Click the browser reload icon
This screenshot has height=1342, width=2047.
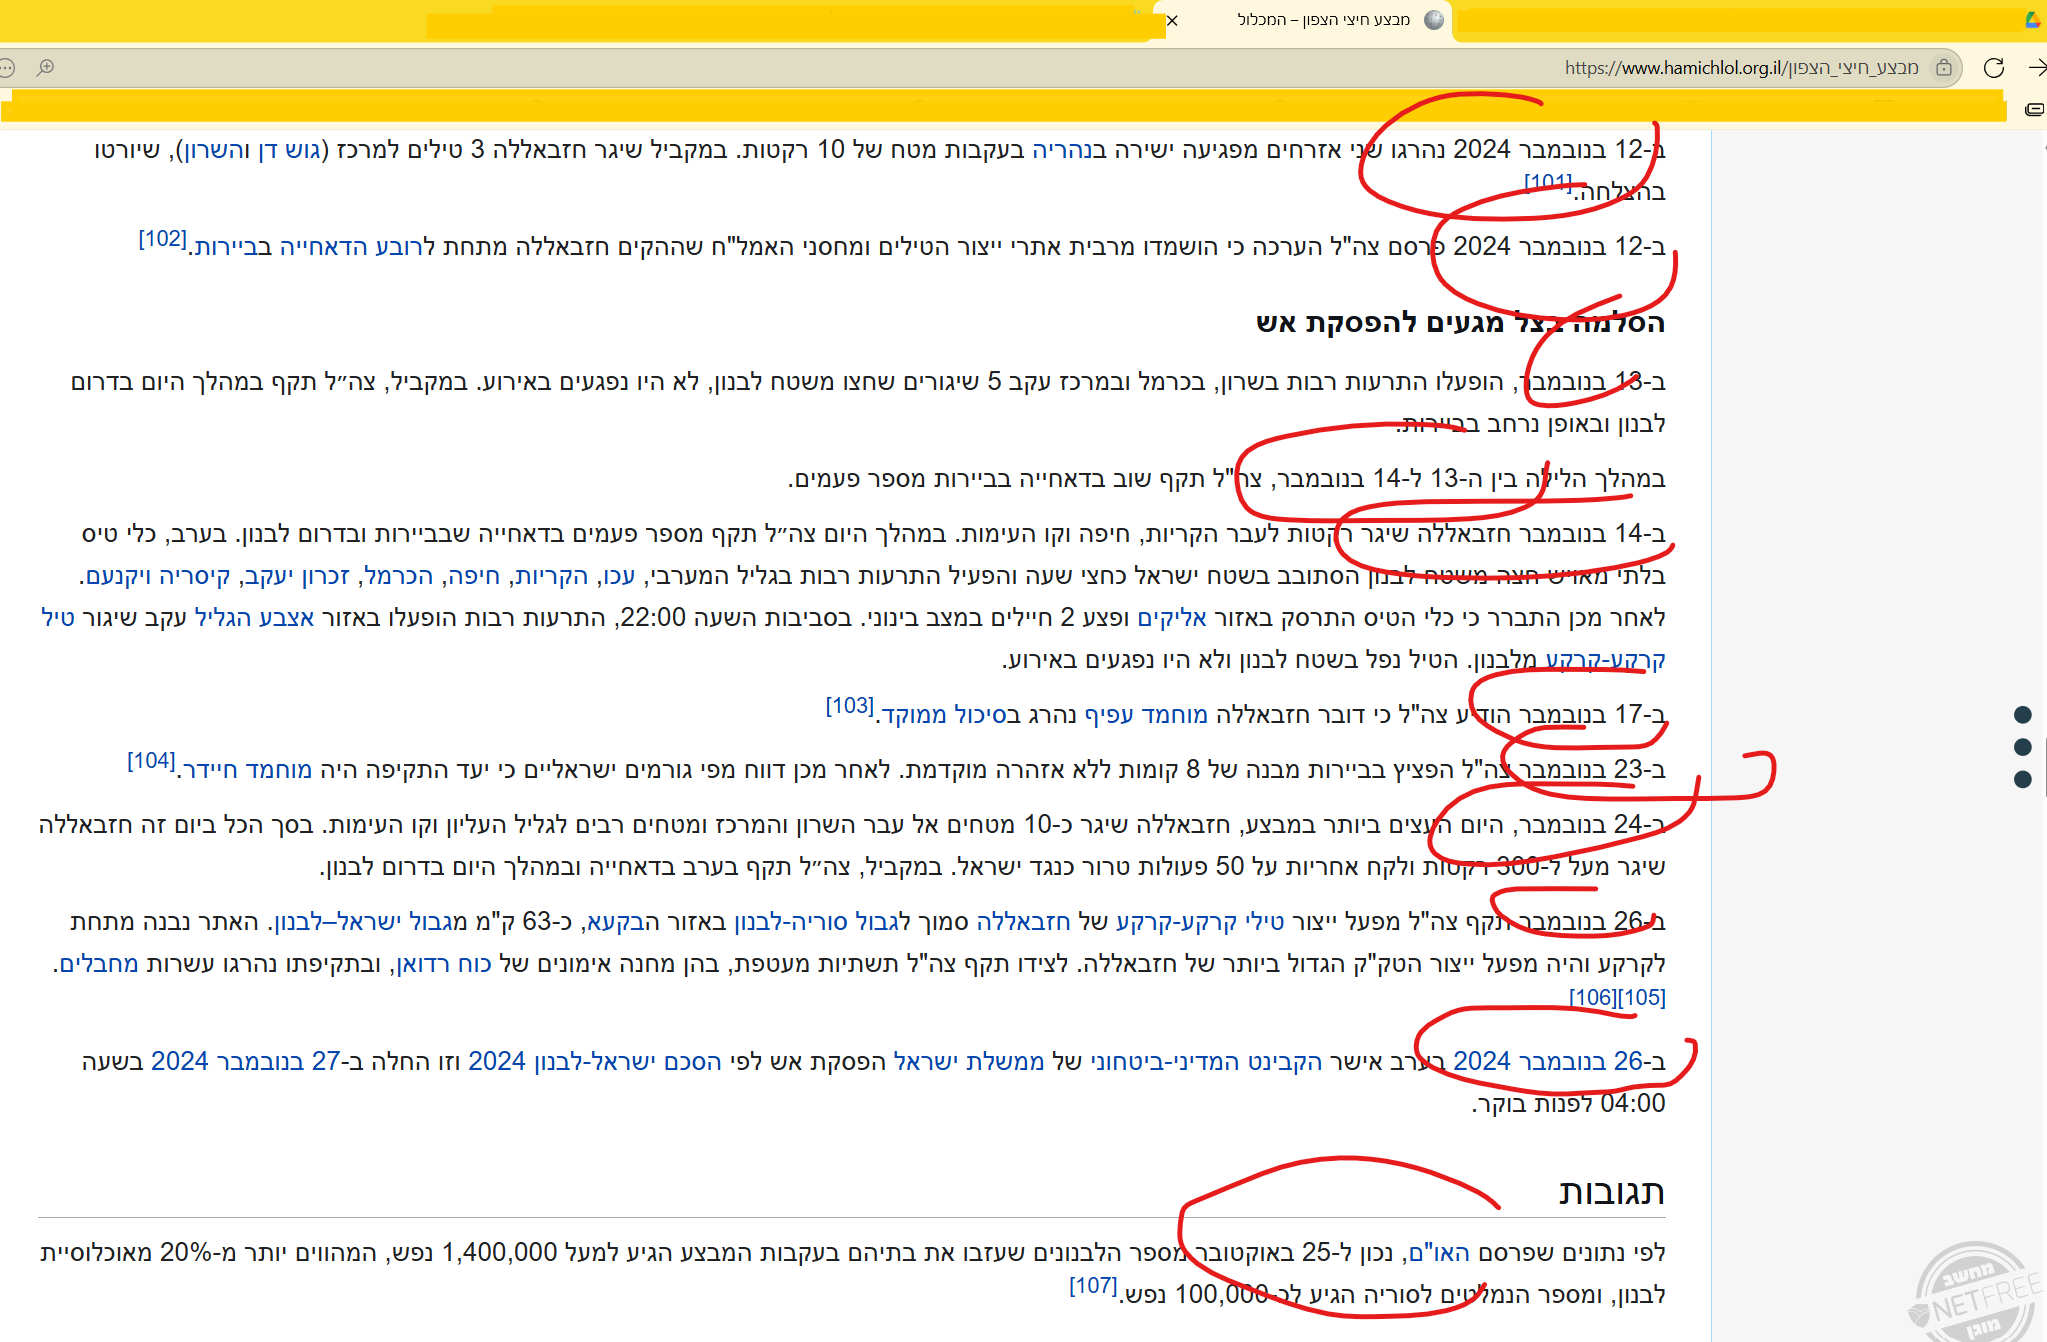point(1993,68)
